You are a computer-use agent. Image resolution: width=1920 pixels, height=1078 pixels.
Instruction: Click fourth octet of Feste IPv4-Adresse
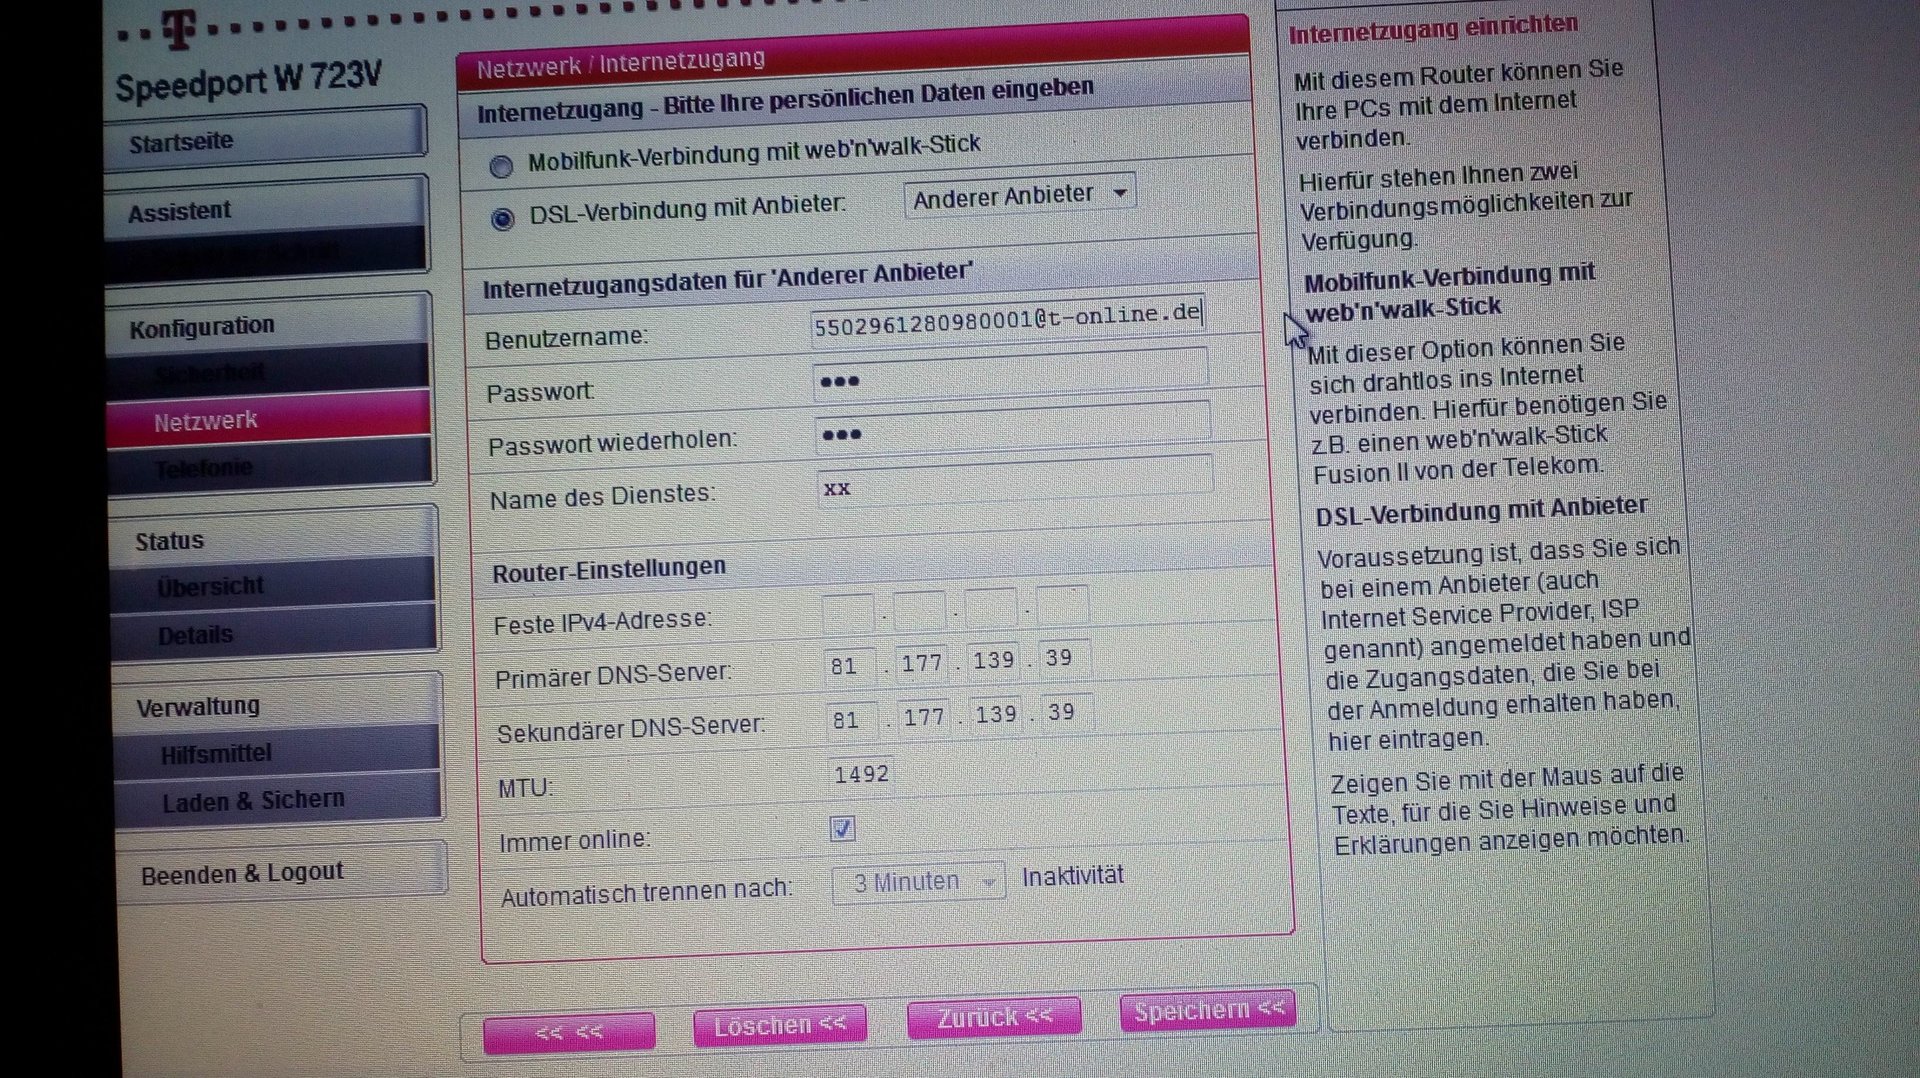click(1062, 604)
